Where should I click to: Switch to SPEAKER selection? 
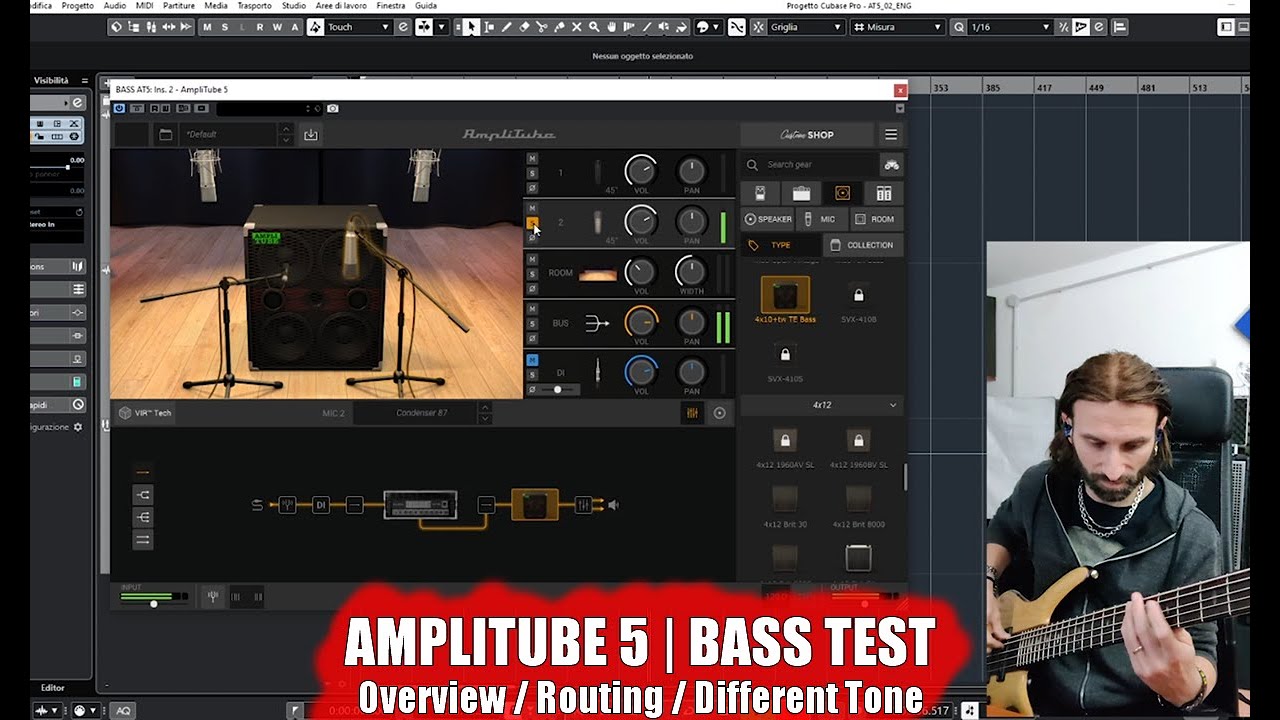tap(768, 219)
